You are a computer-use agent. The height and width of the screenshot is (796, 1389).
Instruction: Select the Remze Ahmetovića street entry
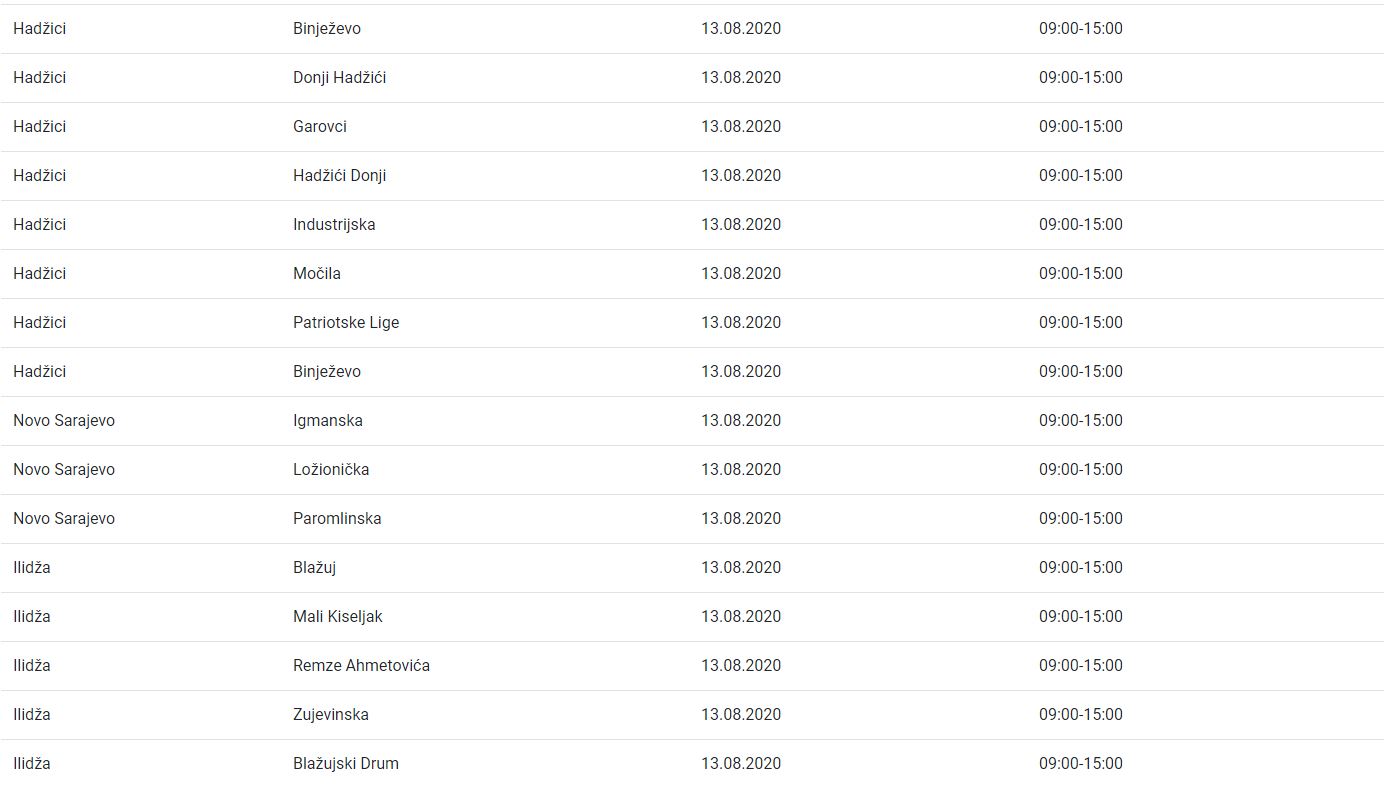361,666
